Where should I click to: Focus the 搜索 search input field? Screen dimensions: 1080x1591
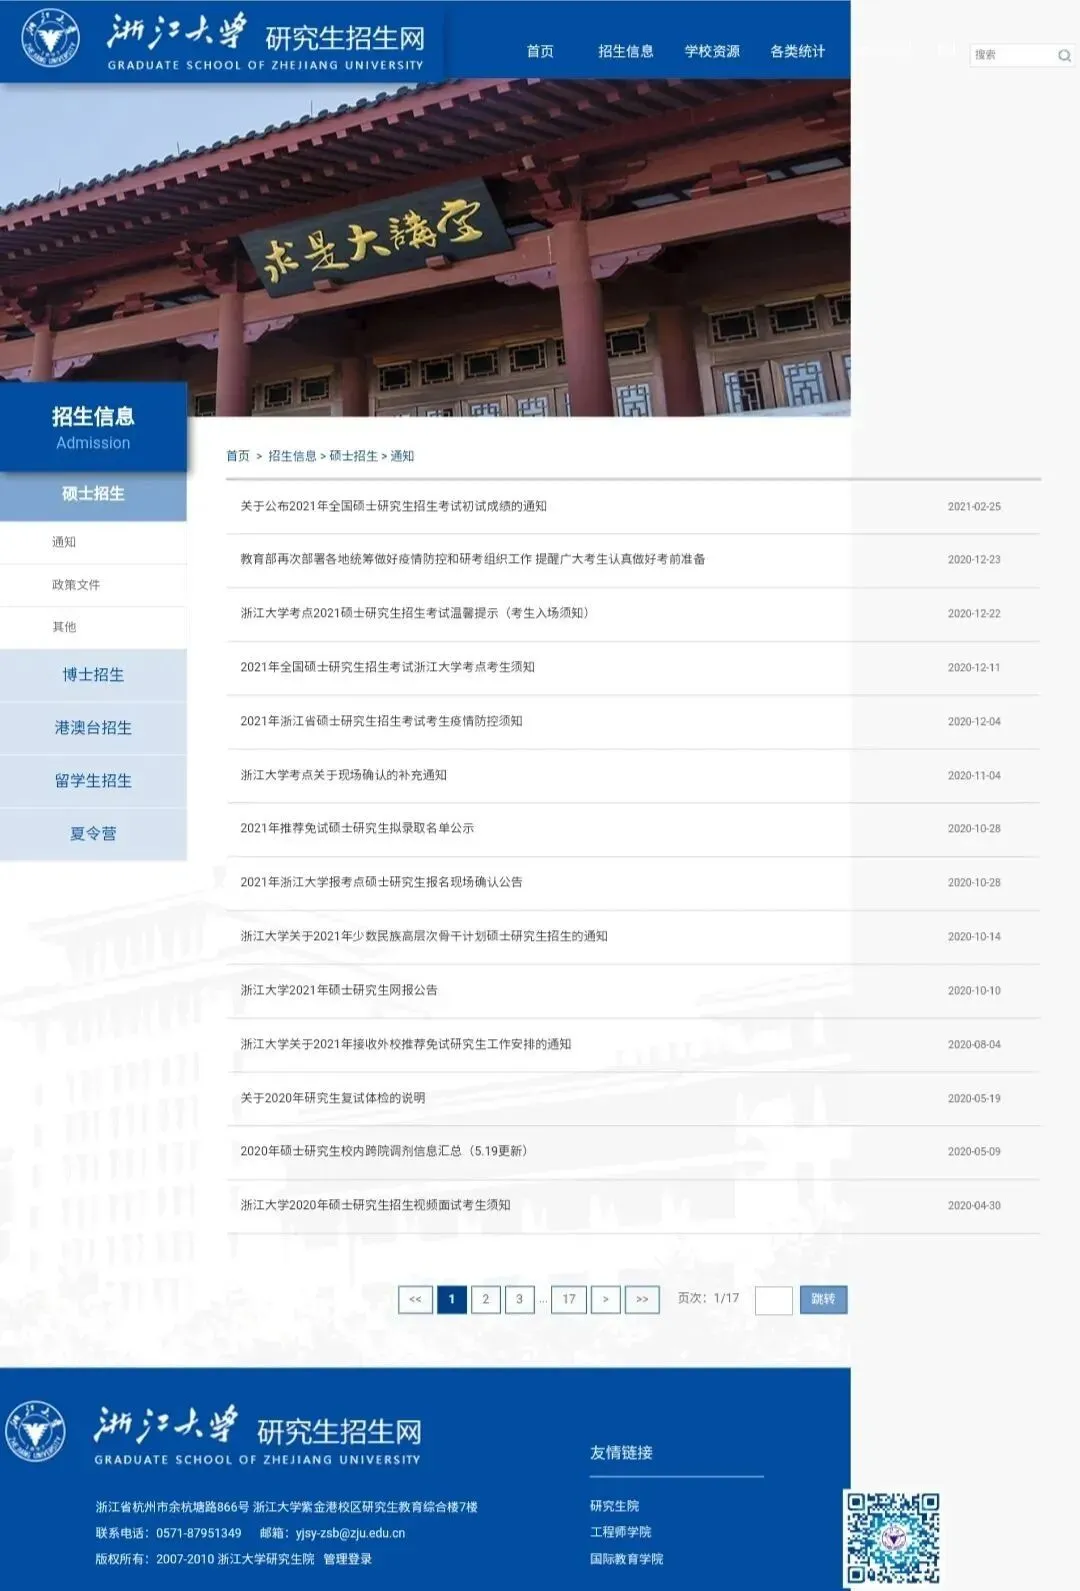click(1013, 55)
